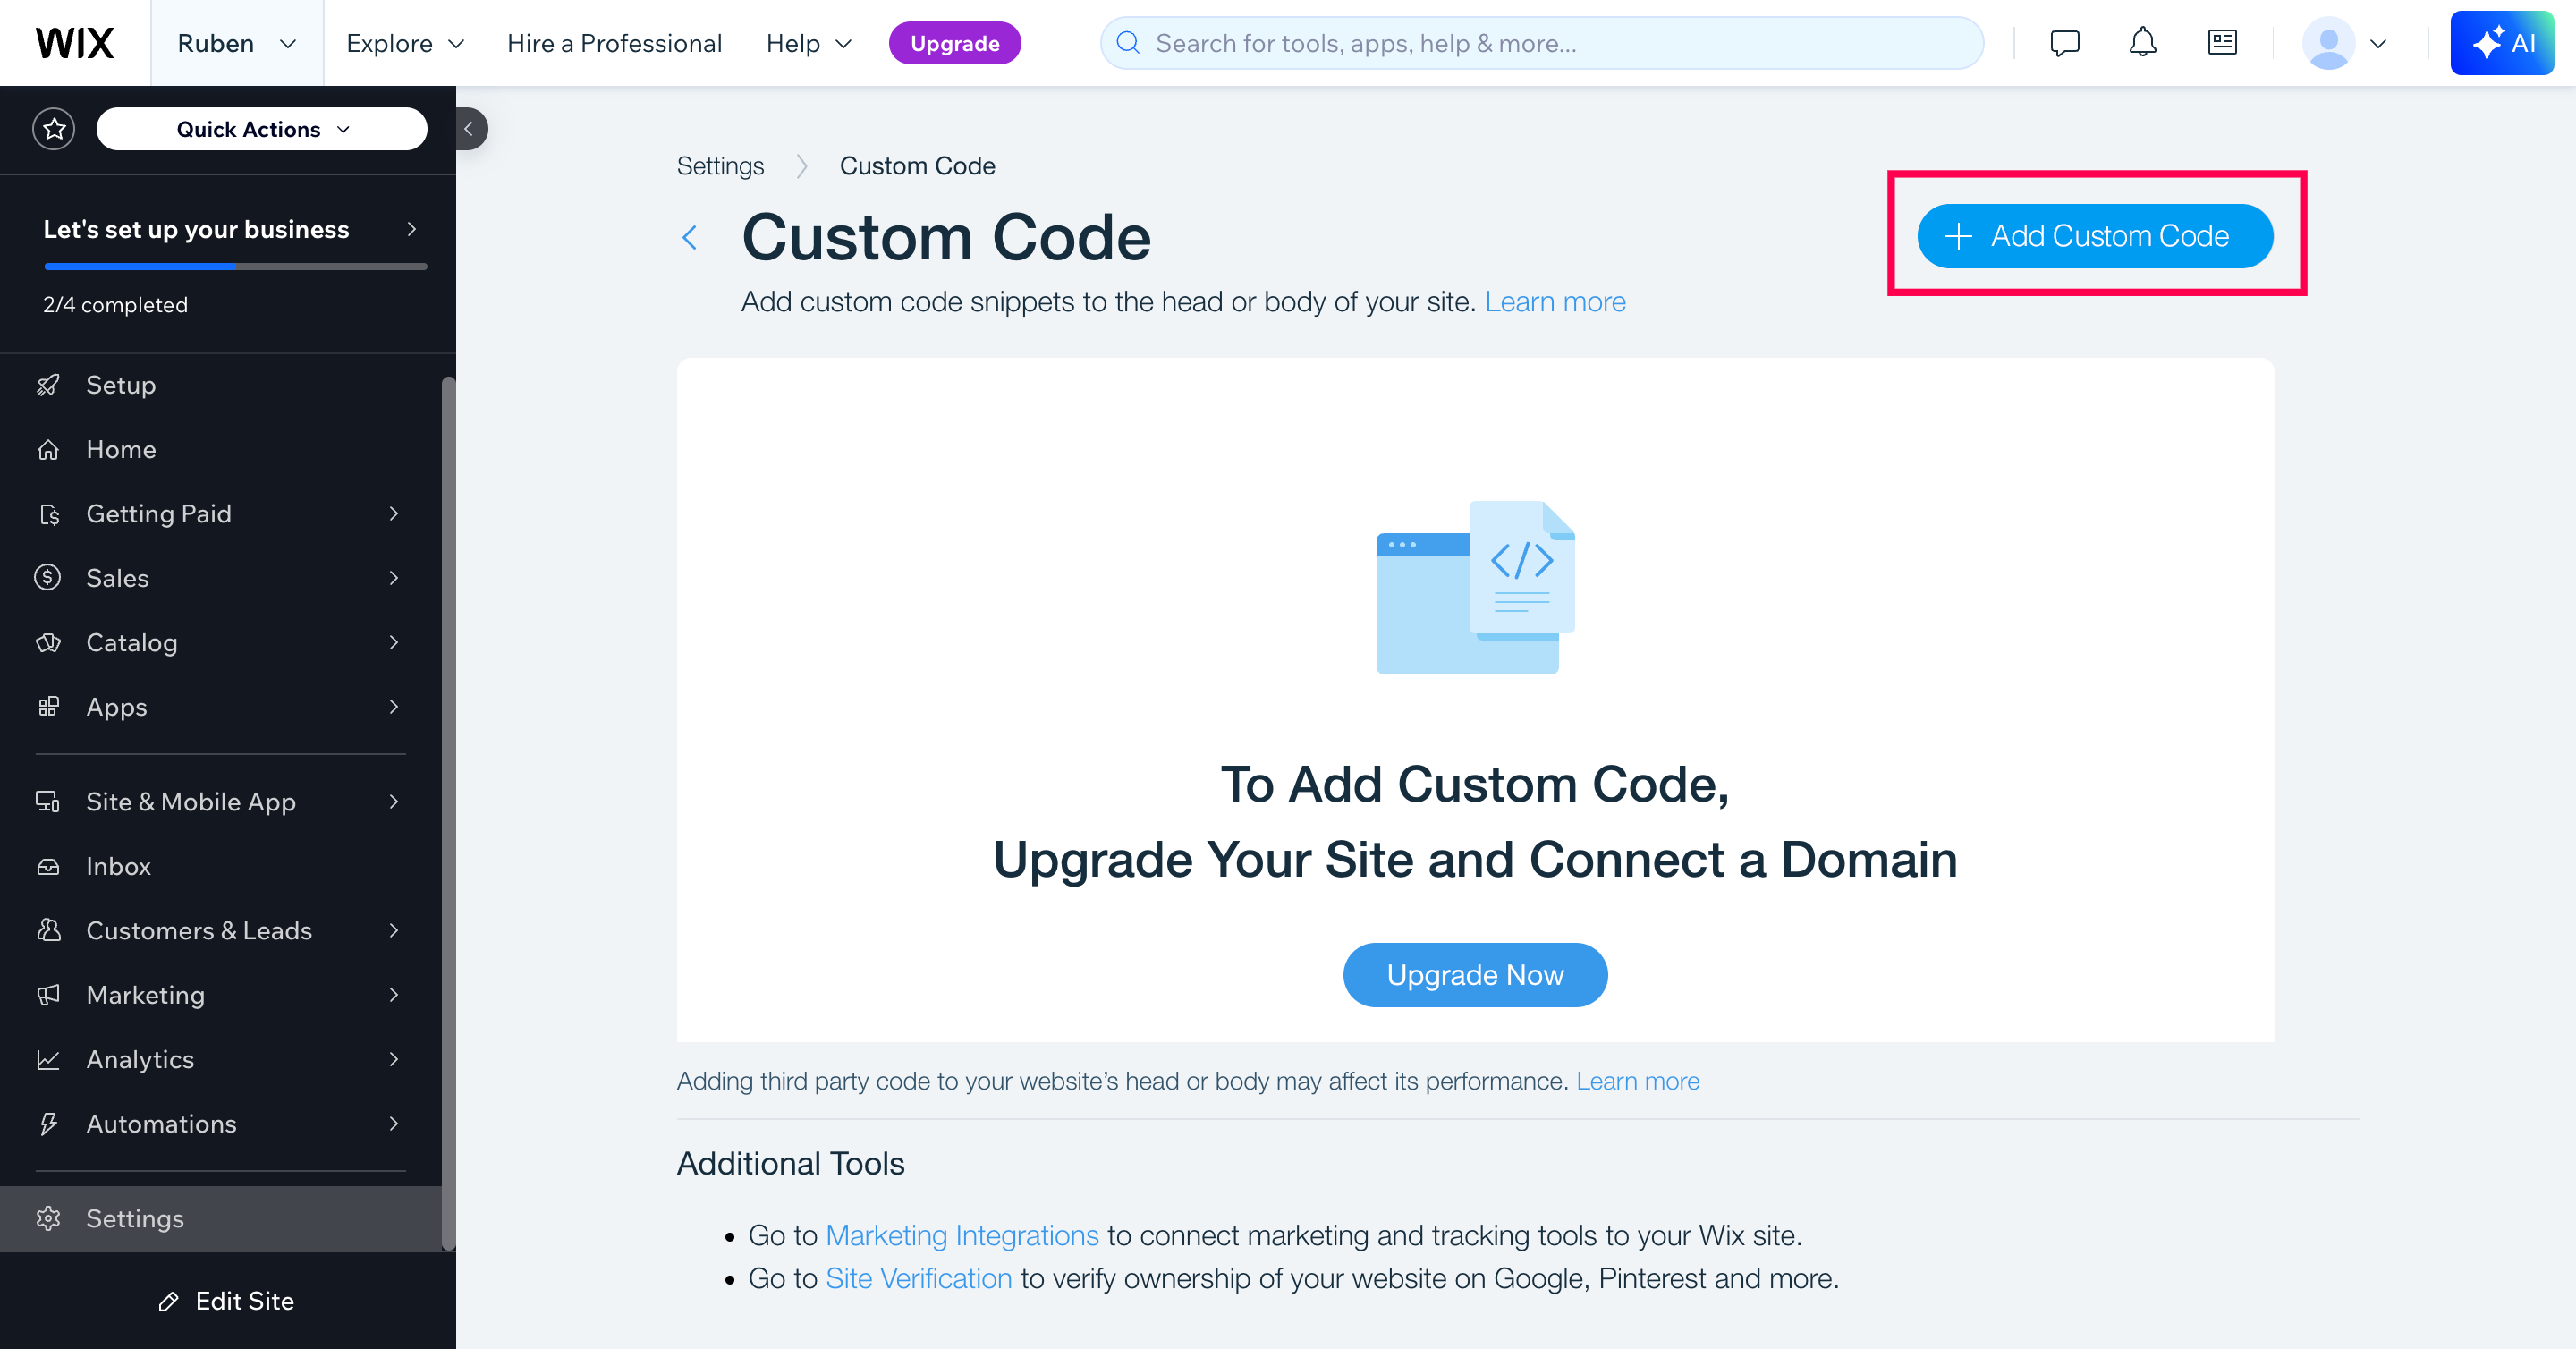Click the Wix logo

click(x=75, y=43)
